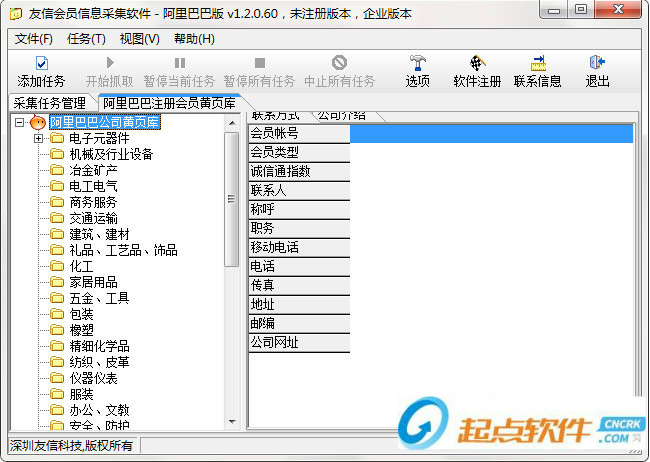Click the 邮编 field label
Image resolution: width=650 pixels, height=462 pixels.
(299, 324)
